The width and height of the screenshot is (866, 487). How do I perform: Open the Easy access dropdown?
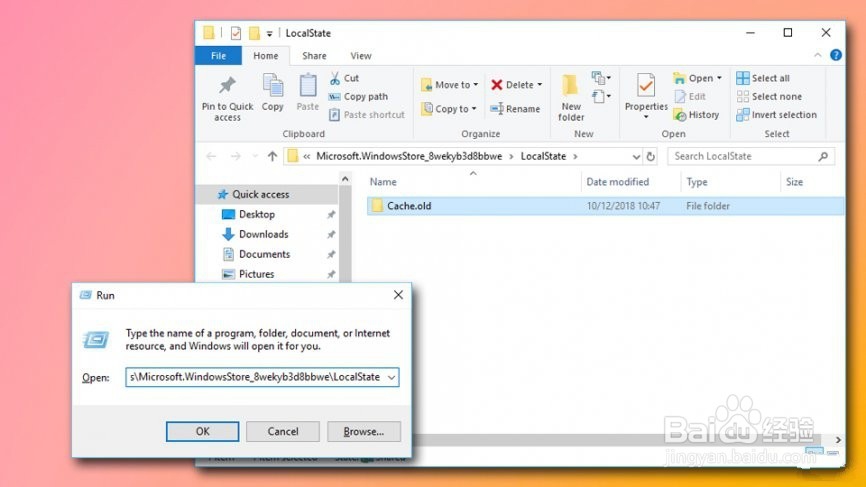pos(601,97)
